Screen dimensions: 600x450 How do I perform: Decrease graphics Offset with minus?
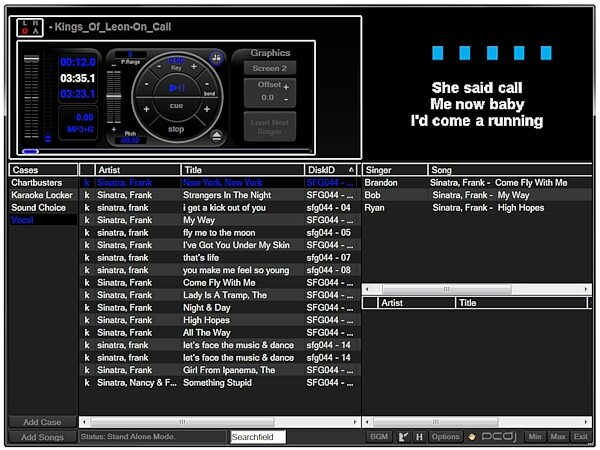[286, 99]
